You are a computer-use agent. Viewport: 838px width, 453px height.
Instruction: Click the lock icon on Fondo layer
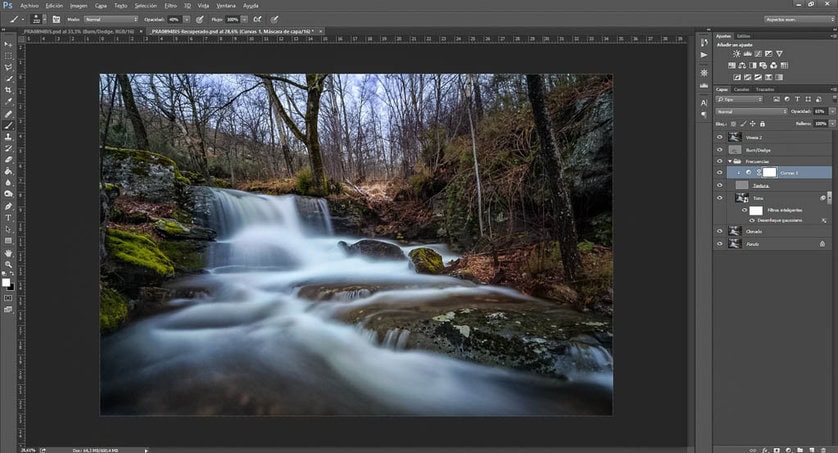click(x=822, y=243)
